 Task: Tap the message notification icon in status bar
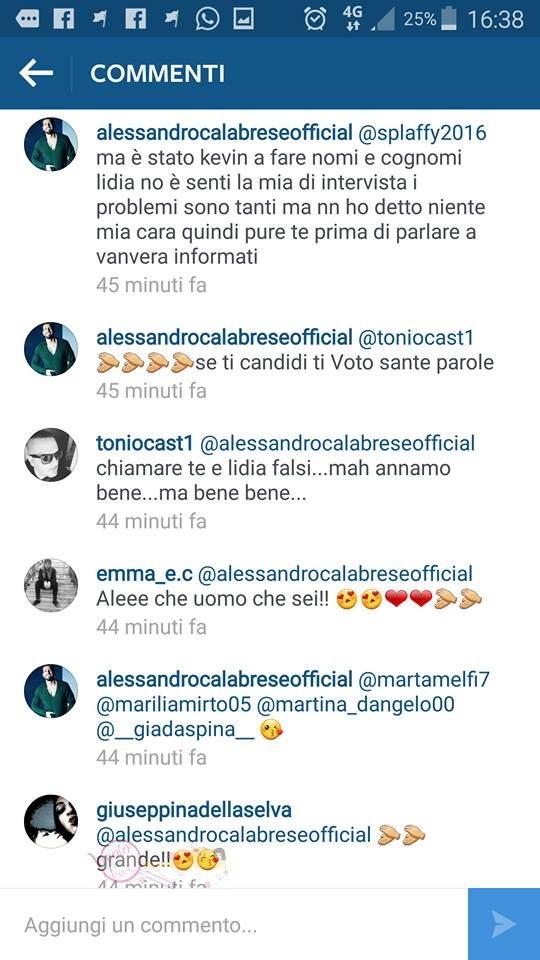click(x=28, y=20)
